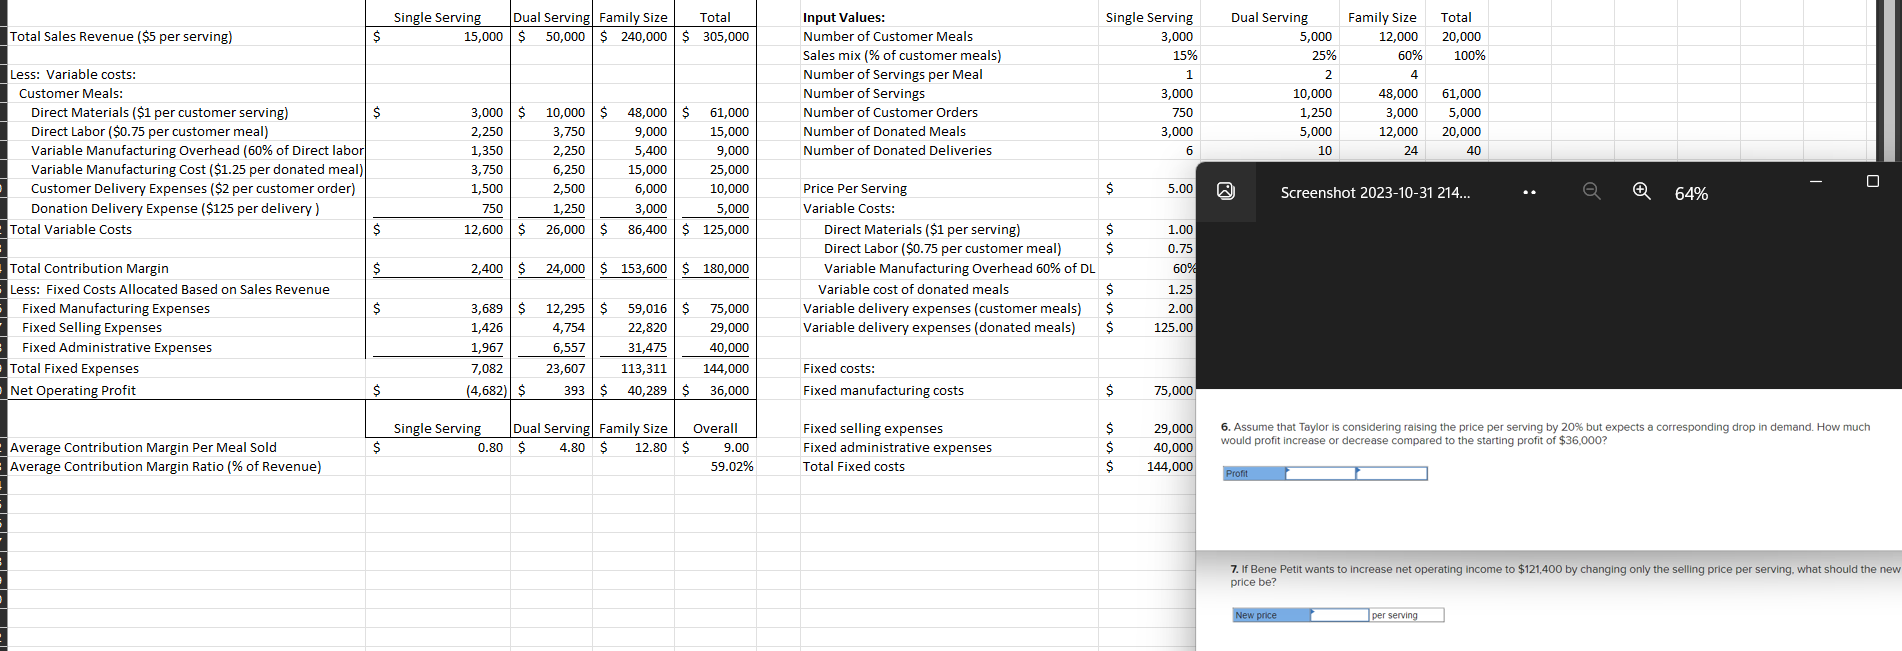Select the Net Operating Profit label
Screen dimensions: 1902x651
point(73,391)
